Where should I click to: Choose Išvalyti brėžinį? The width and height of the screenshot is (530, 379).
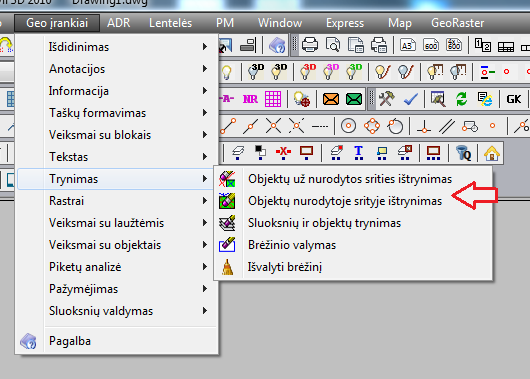[x=353, y=267]
